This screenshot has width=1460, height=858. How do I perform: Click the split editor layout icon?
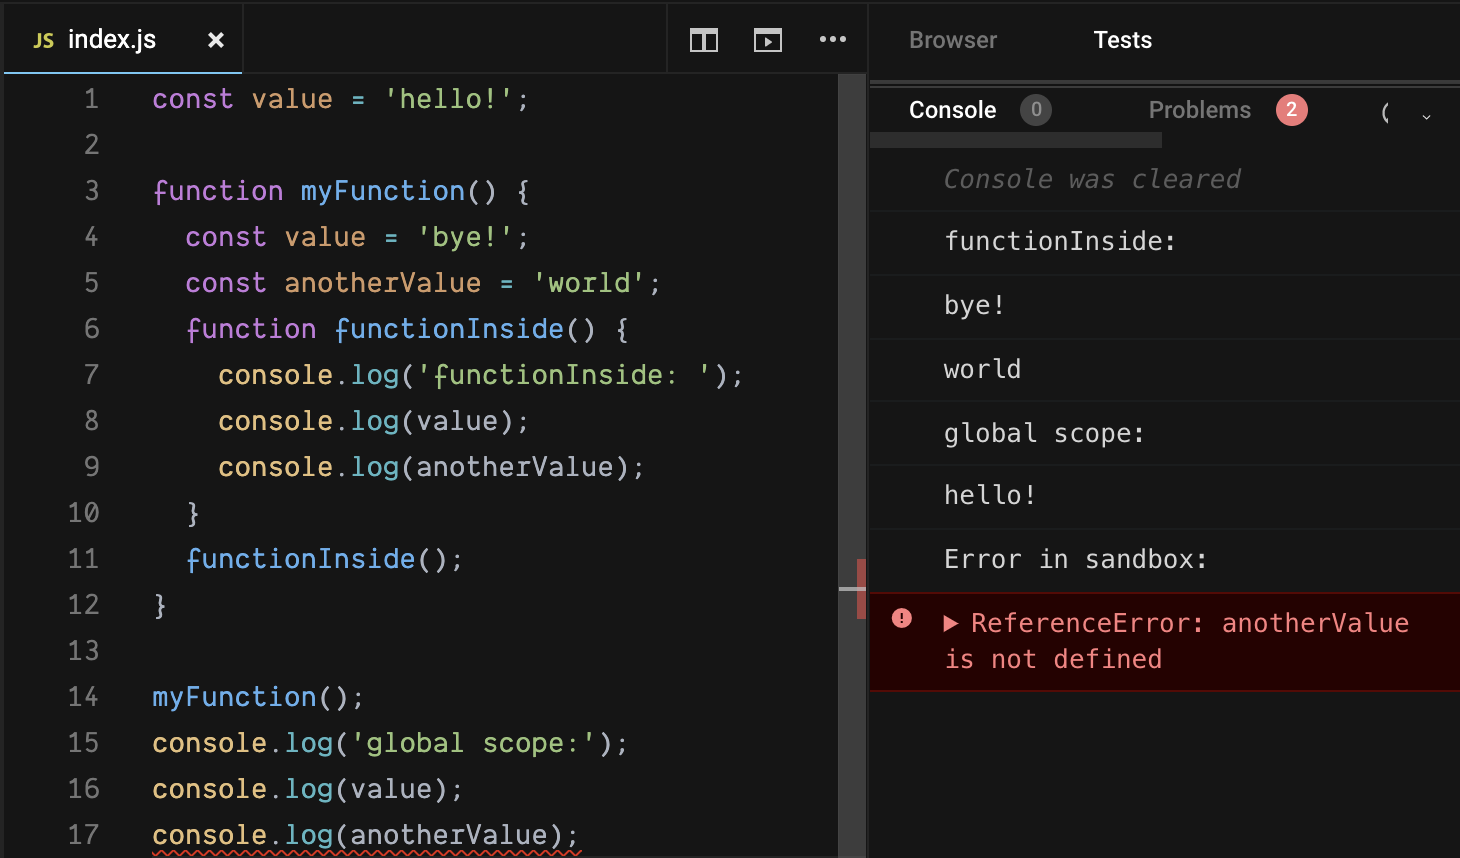(704, 40)
